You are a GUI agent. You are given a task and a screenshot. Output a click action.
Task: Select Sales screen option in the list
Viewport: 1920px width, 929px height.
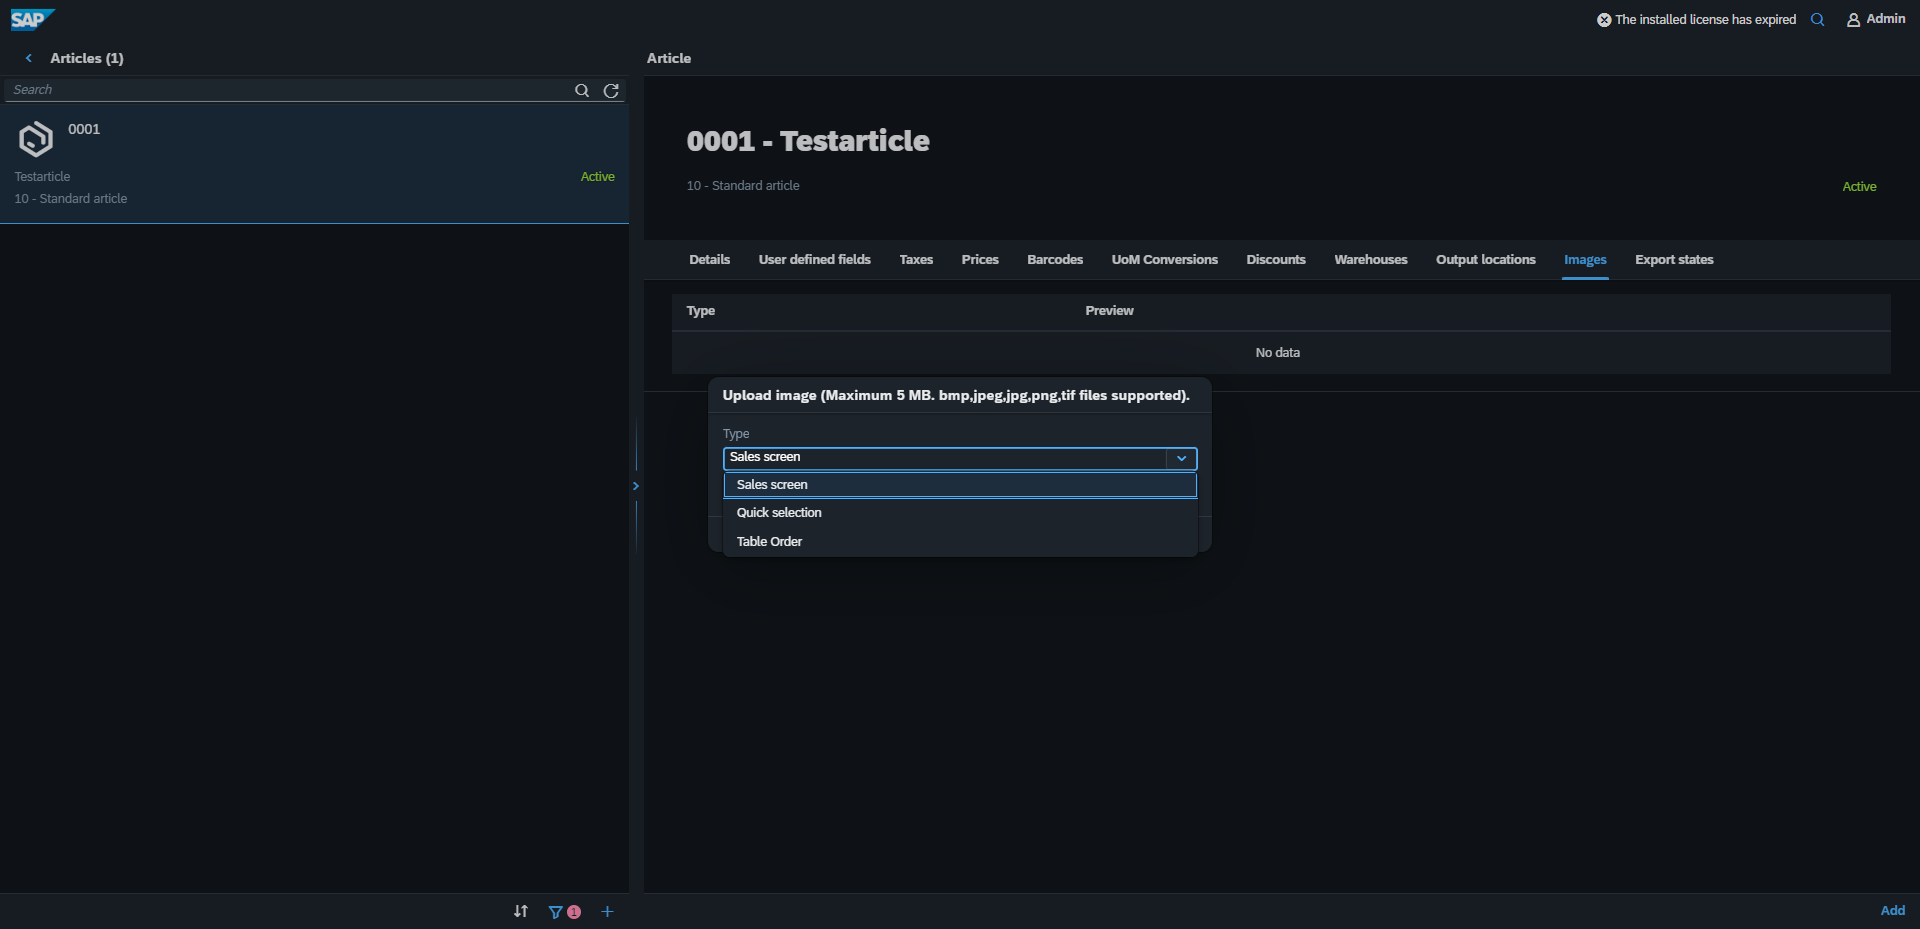point(772,485)
